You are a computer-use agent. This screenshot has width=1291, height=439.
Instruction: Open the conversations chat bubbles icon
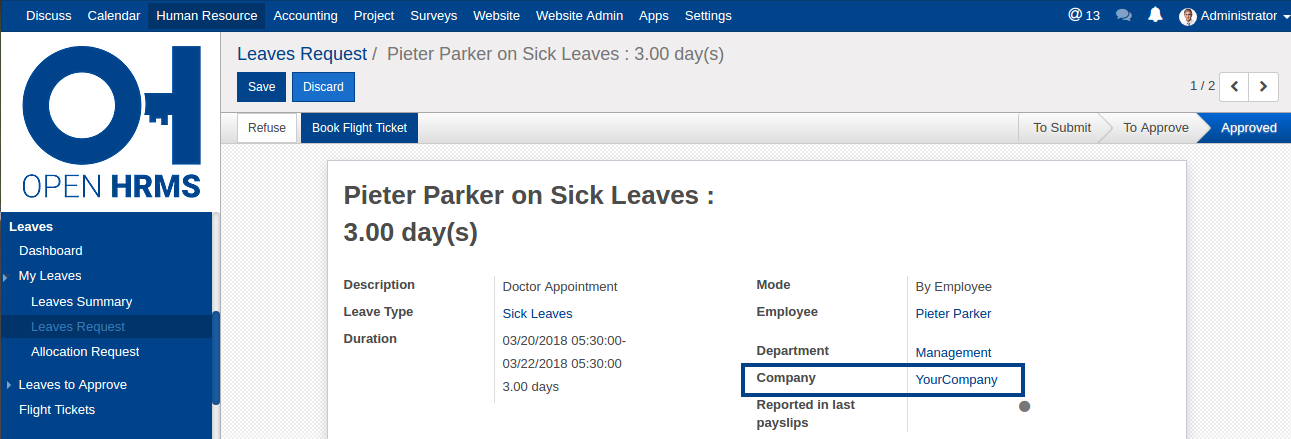coord(1124,15)
